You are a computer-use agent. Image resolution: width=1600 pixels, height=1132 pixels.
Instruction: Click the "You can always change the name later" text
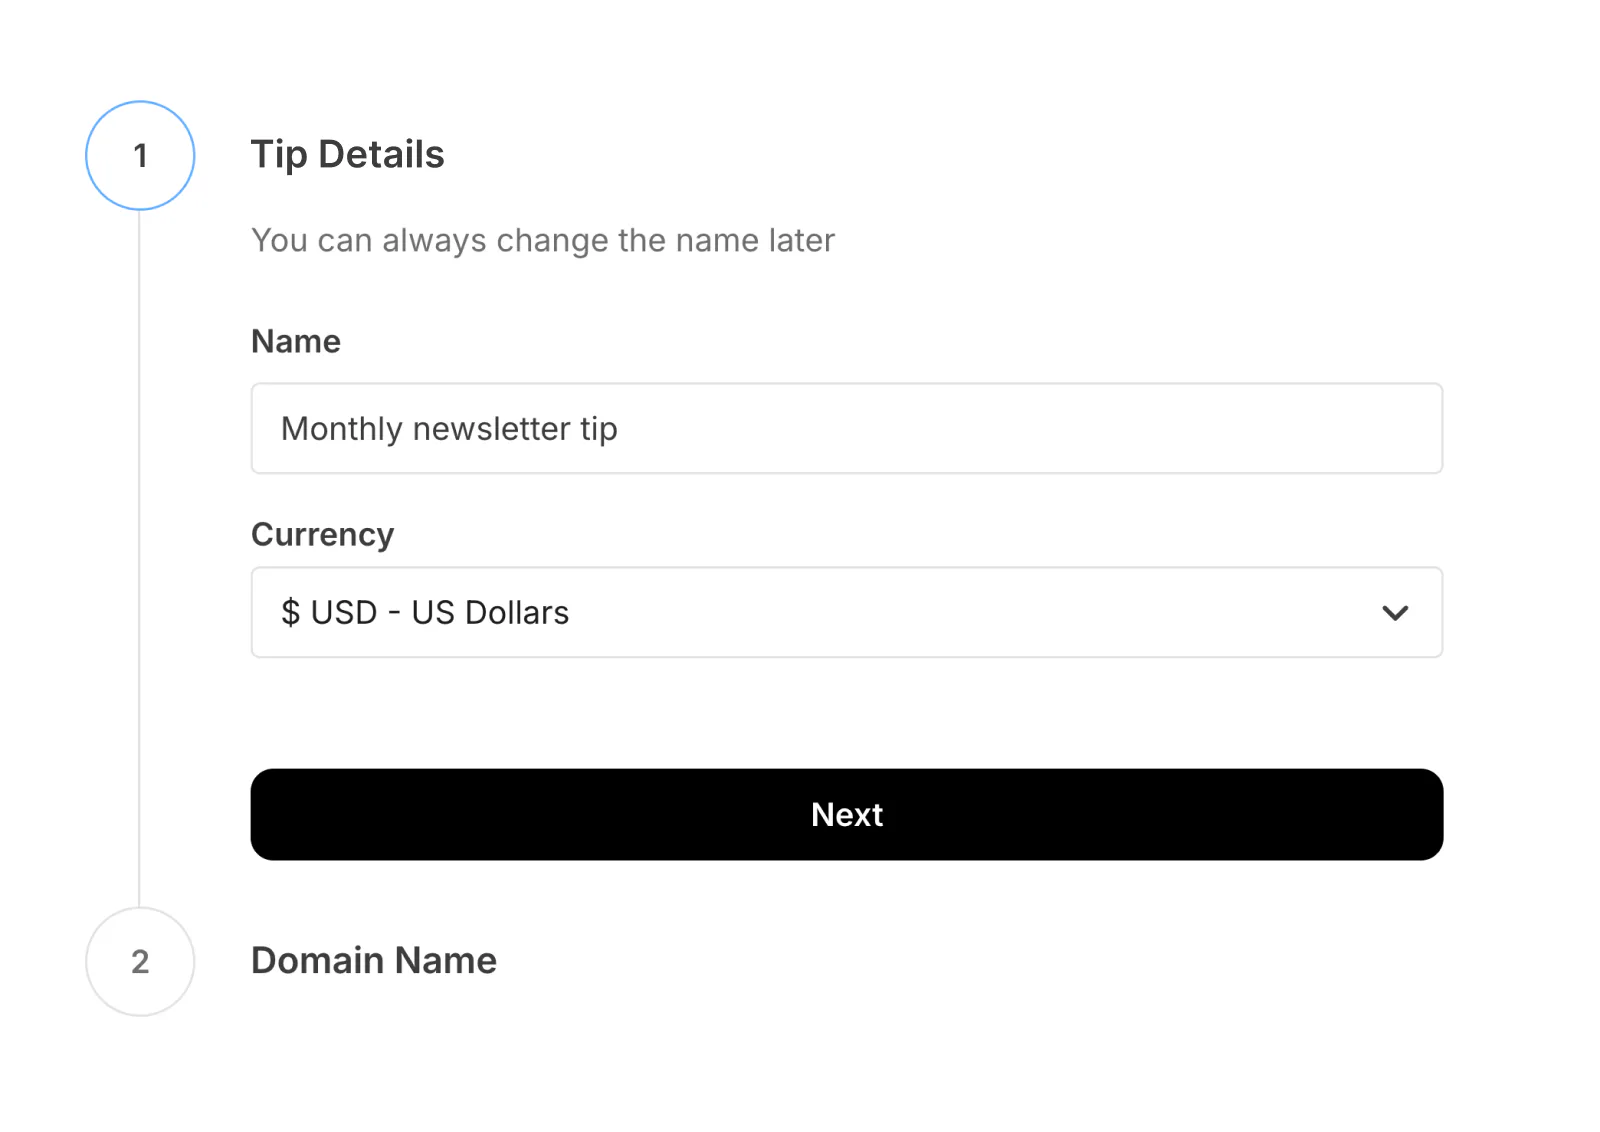(544, 240)
